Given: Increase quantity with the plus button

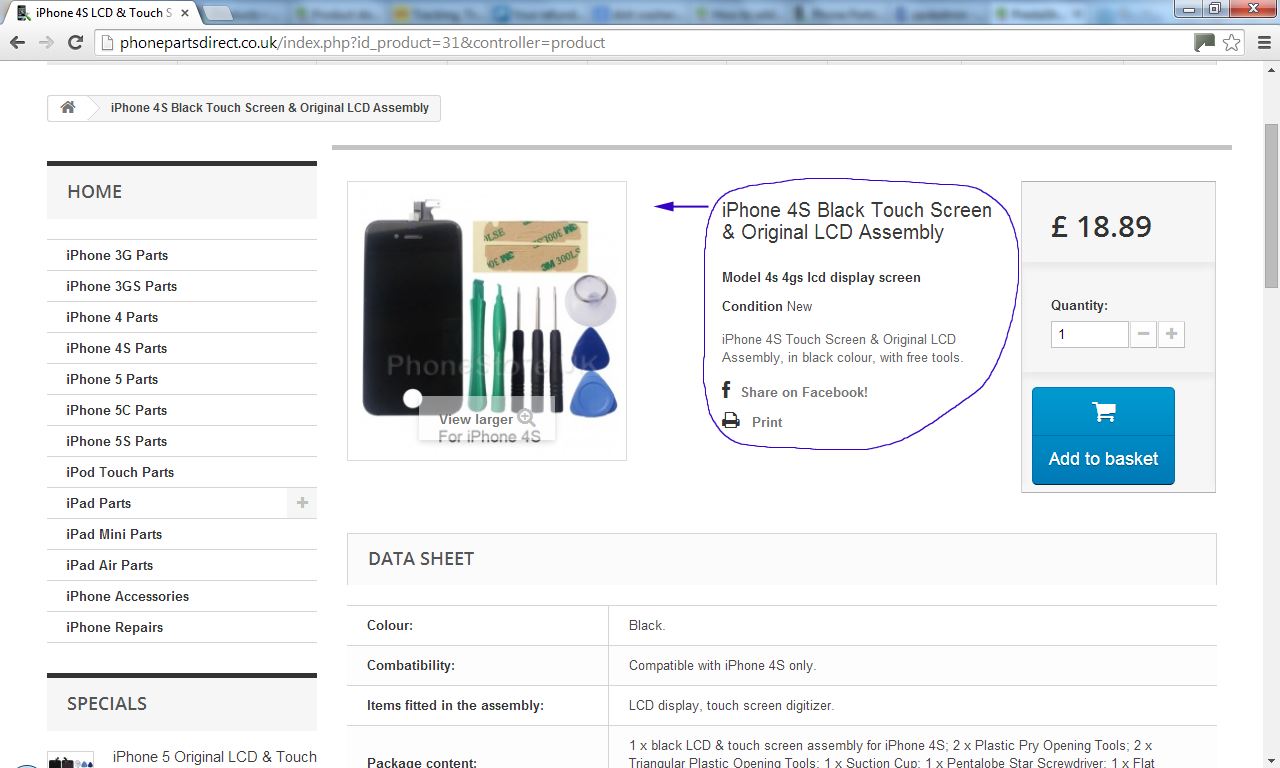Looking at the screenshot, I should coord(1171,334).
